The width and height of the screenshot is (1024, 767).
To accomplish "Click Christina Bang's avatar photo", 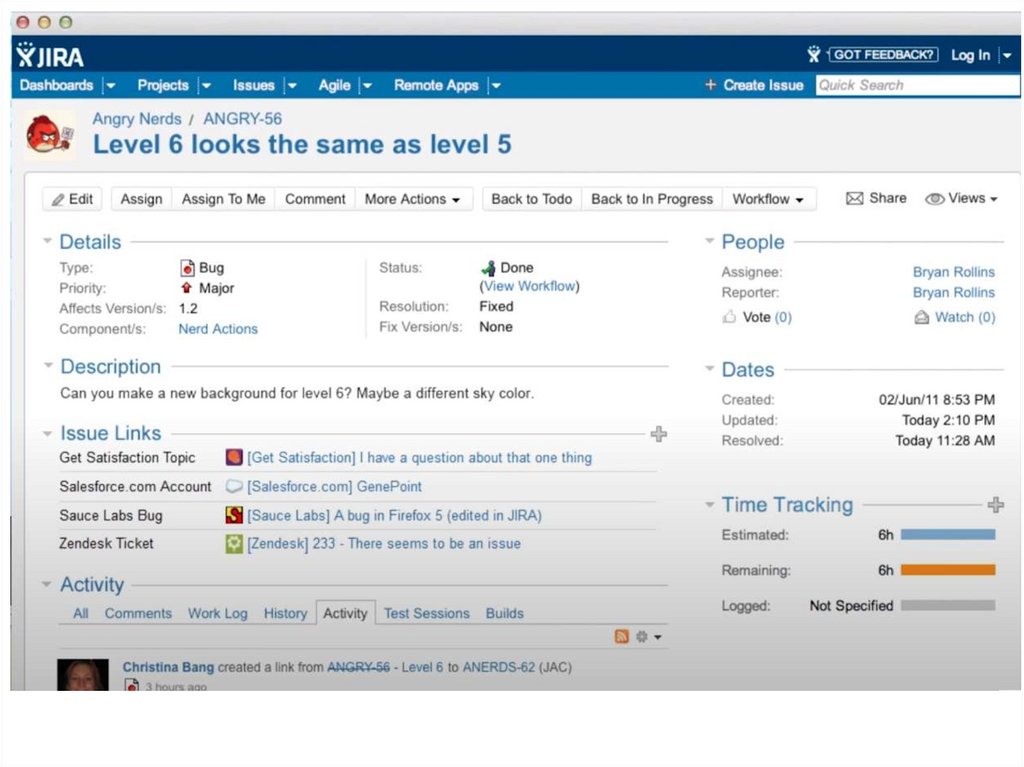I will (x=83, y=674).
